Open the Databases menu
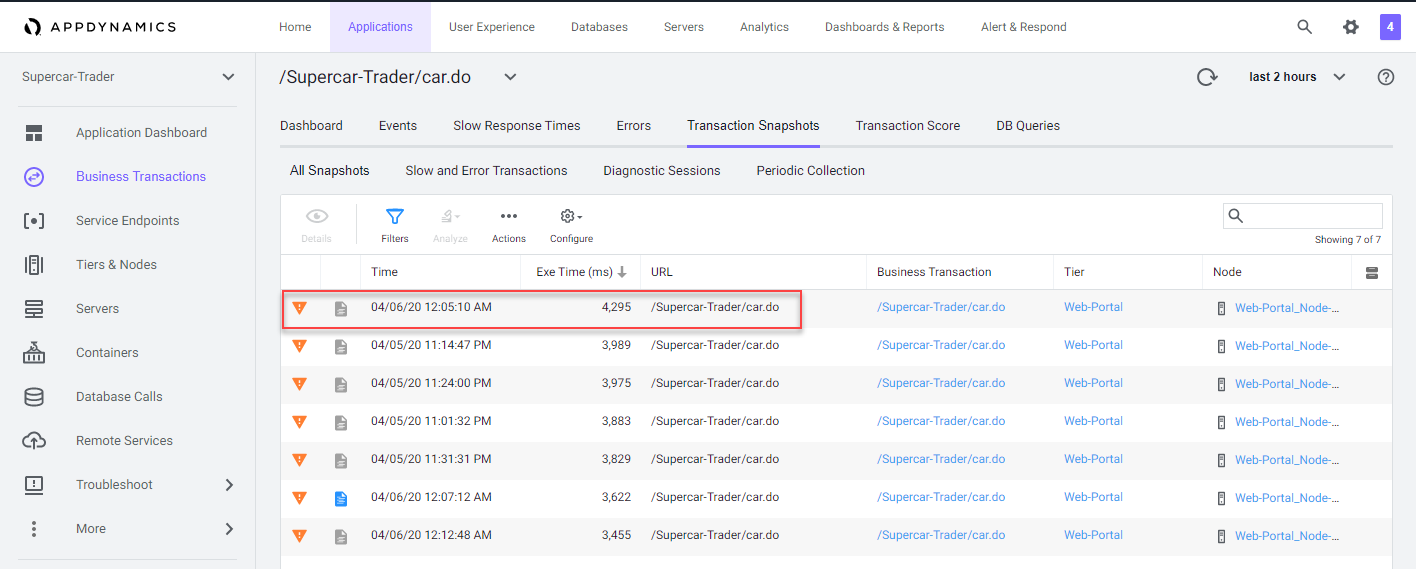Image resolution: width=1416 pixels, height=569 pixels. click(x=599, y=27)
